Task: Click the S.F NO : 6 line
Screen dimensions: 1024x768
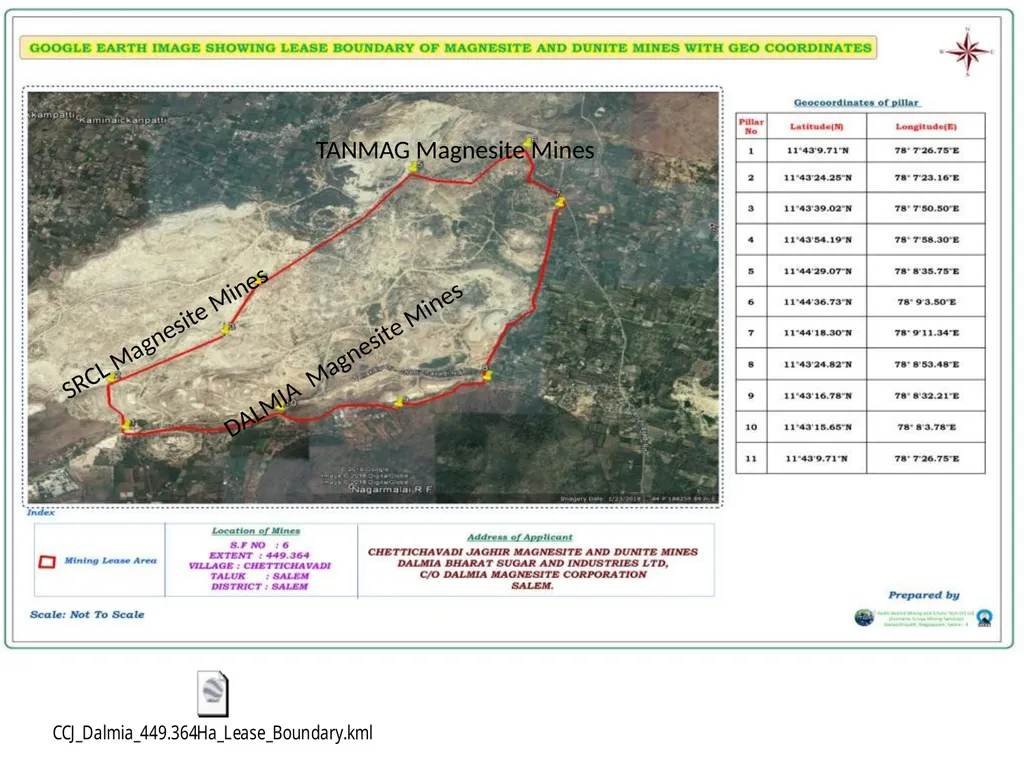Action: pos(259,545)
